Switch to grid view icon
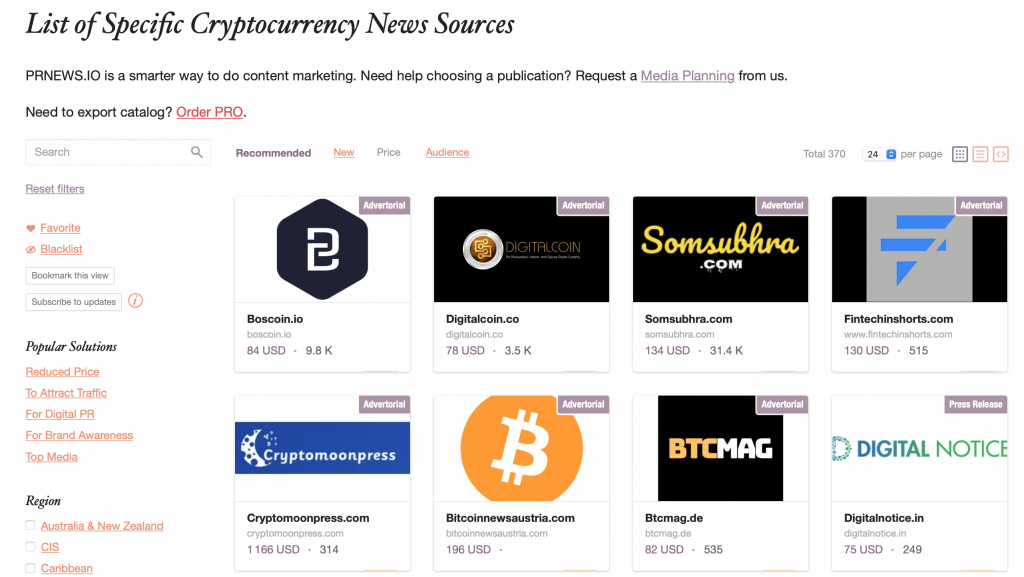The height and width of the screenshot is (577, 1024). pyautogui.click(x=959, y=154)
